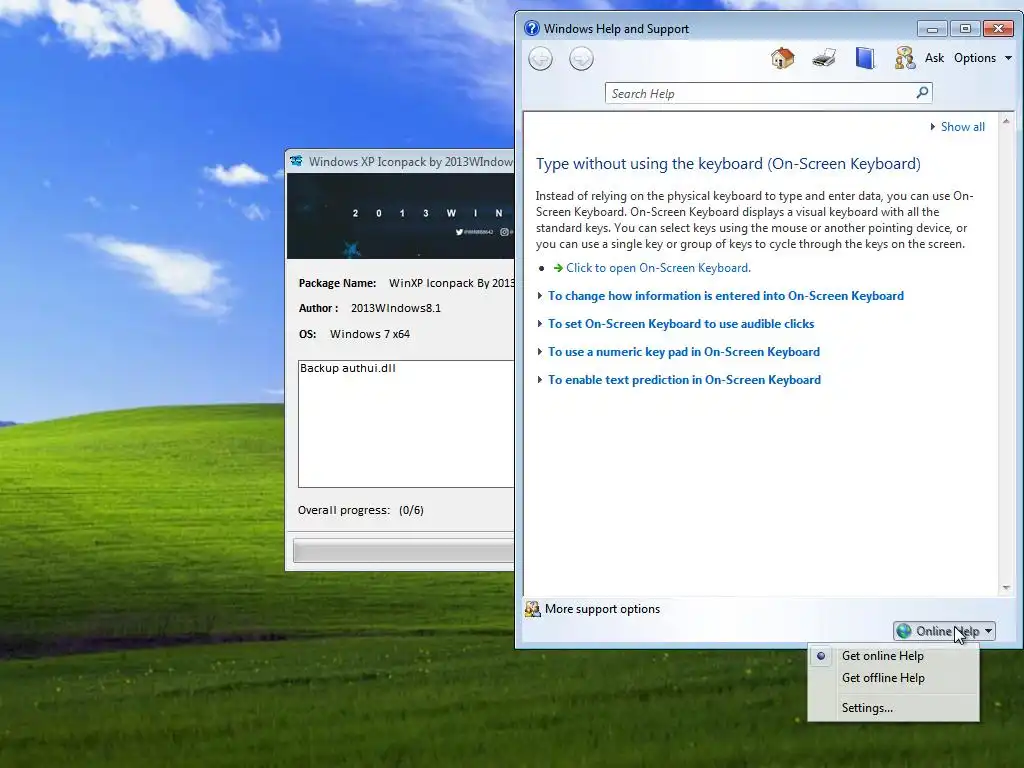Image resolution: width=1024 pixels, height=768 pixels.
Task: Click the 'Backup authui.dll' log entry
Action: pos(347,368)
